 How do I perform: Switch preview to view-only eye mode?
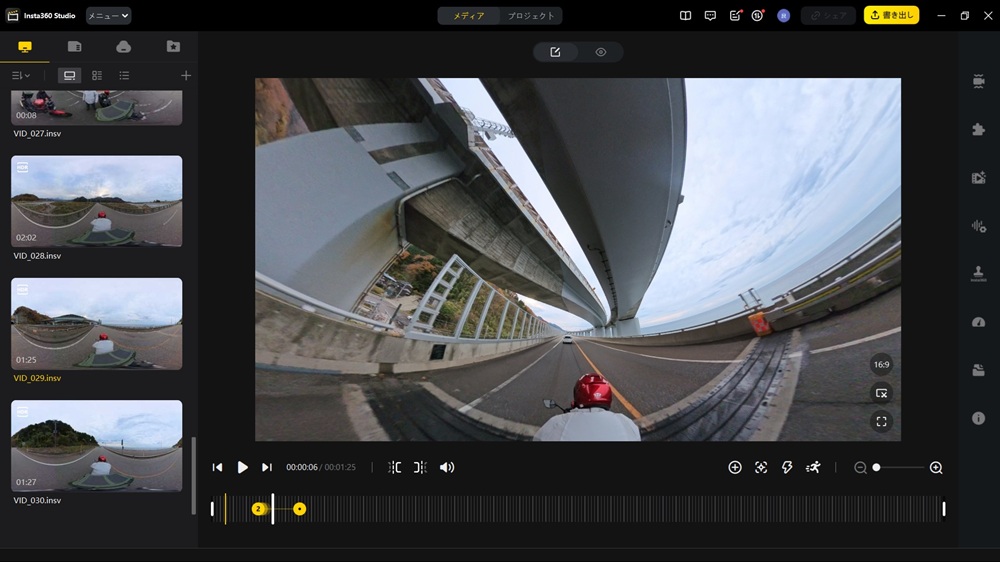[601, 52]
